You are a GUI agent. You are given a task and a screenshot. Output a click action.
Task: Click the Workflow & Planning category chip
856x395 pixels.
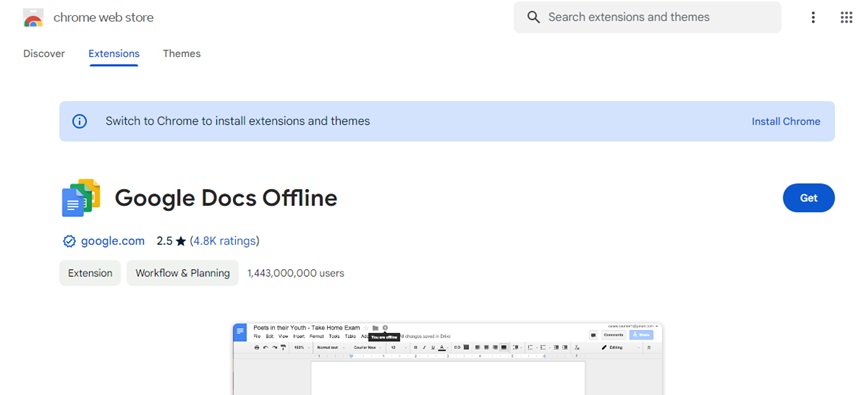tap(182, 273)
